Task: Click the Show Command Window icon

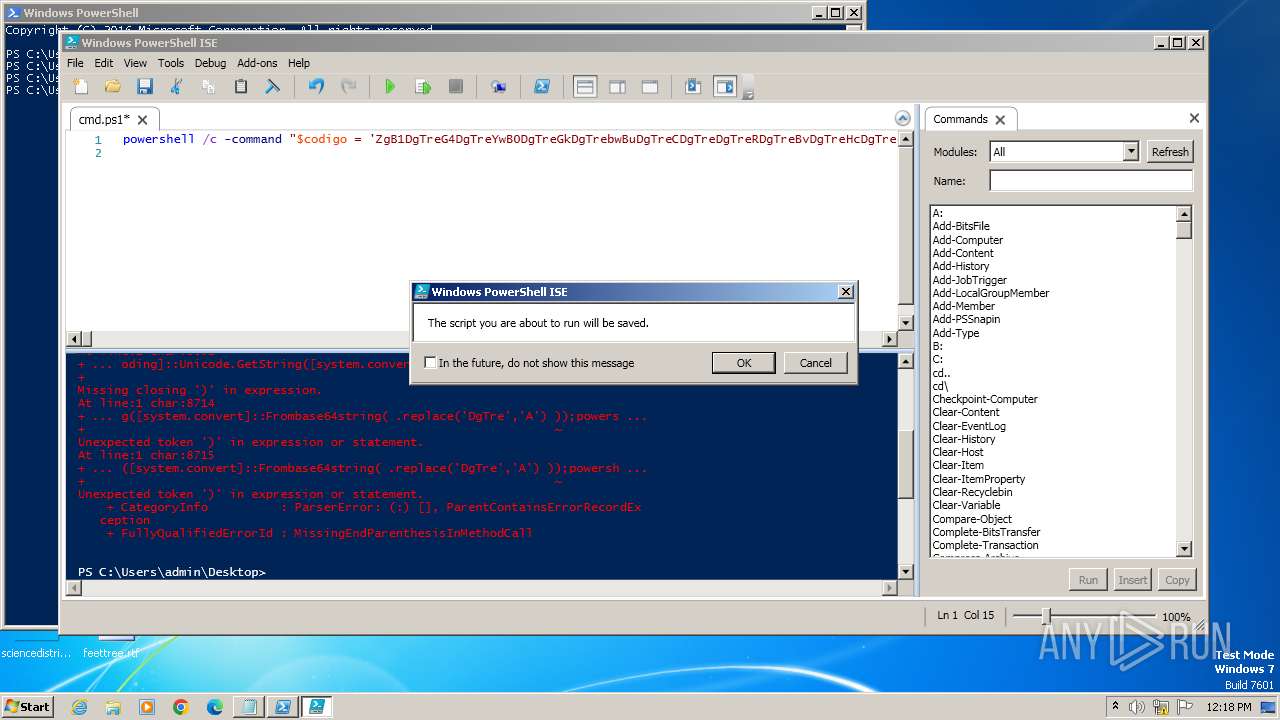Action: [693, 87]
